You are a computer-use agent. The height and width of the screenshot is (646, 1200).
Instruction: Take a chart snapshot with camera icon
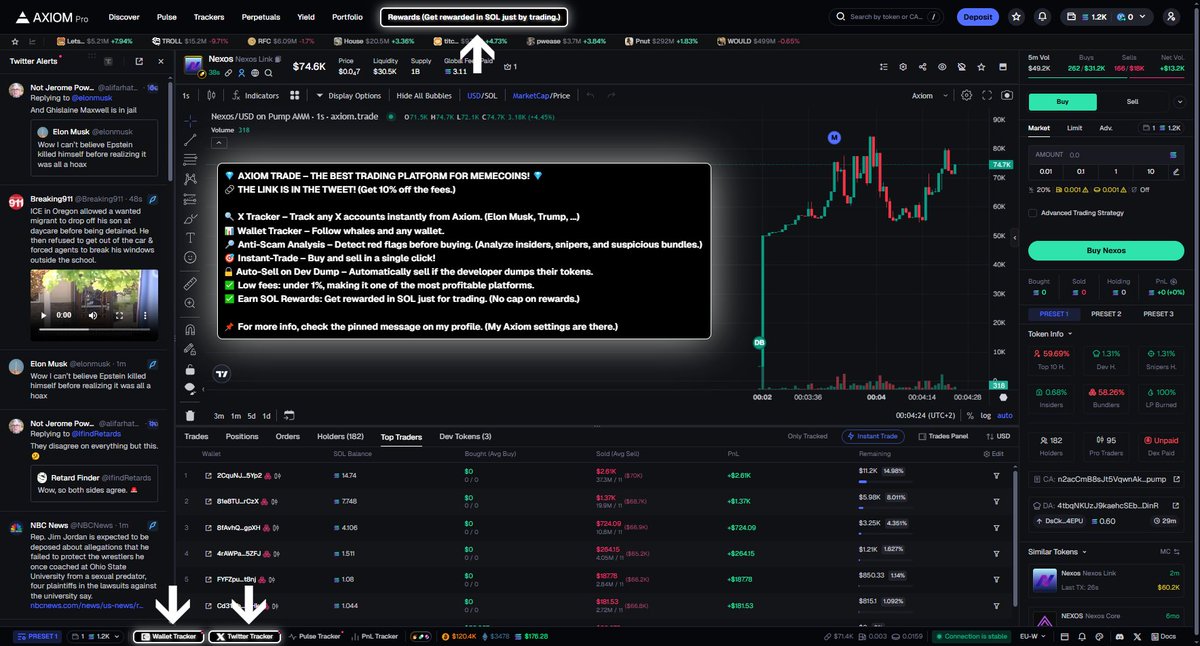(x=1006, y=96)
